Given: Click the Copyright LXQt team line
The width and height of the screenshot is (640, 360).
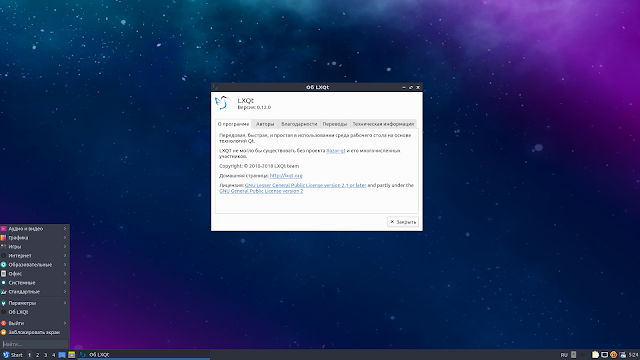Looking at the screenshot, I should (x=259, y=166).
